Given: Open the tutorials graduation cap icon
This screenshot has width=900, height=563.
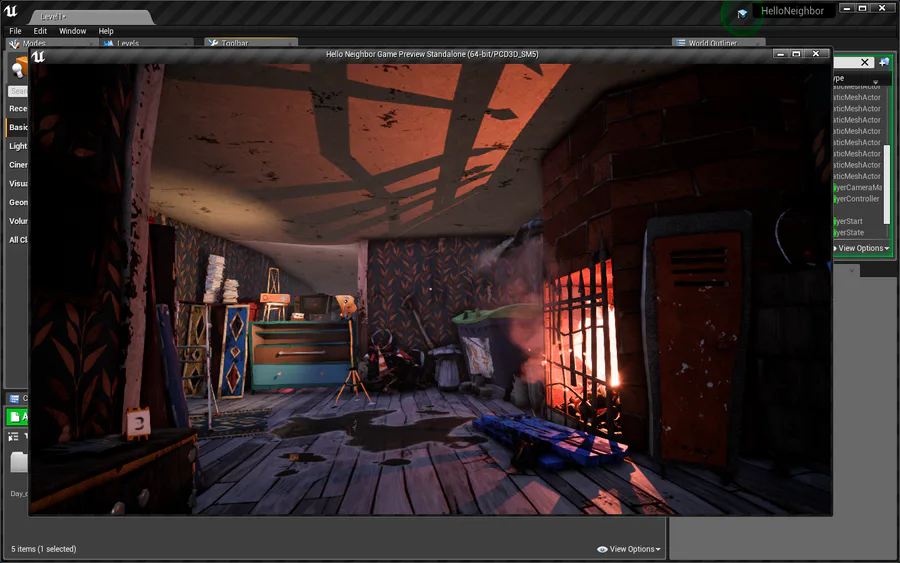Looking at the screenshot, I should (x=742, y=14).
